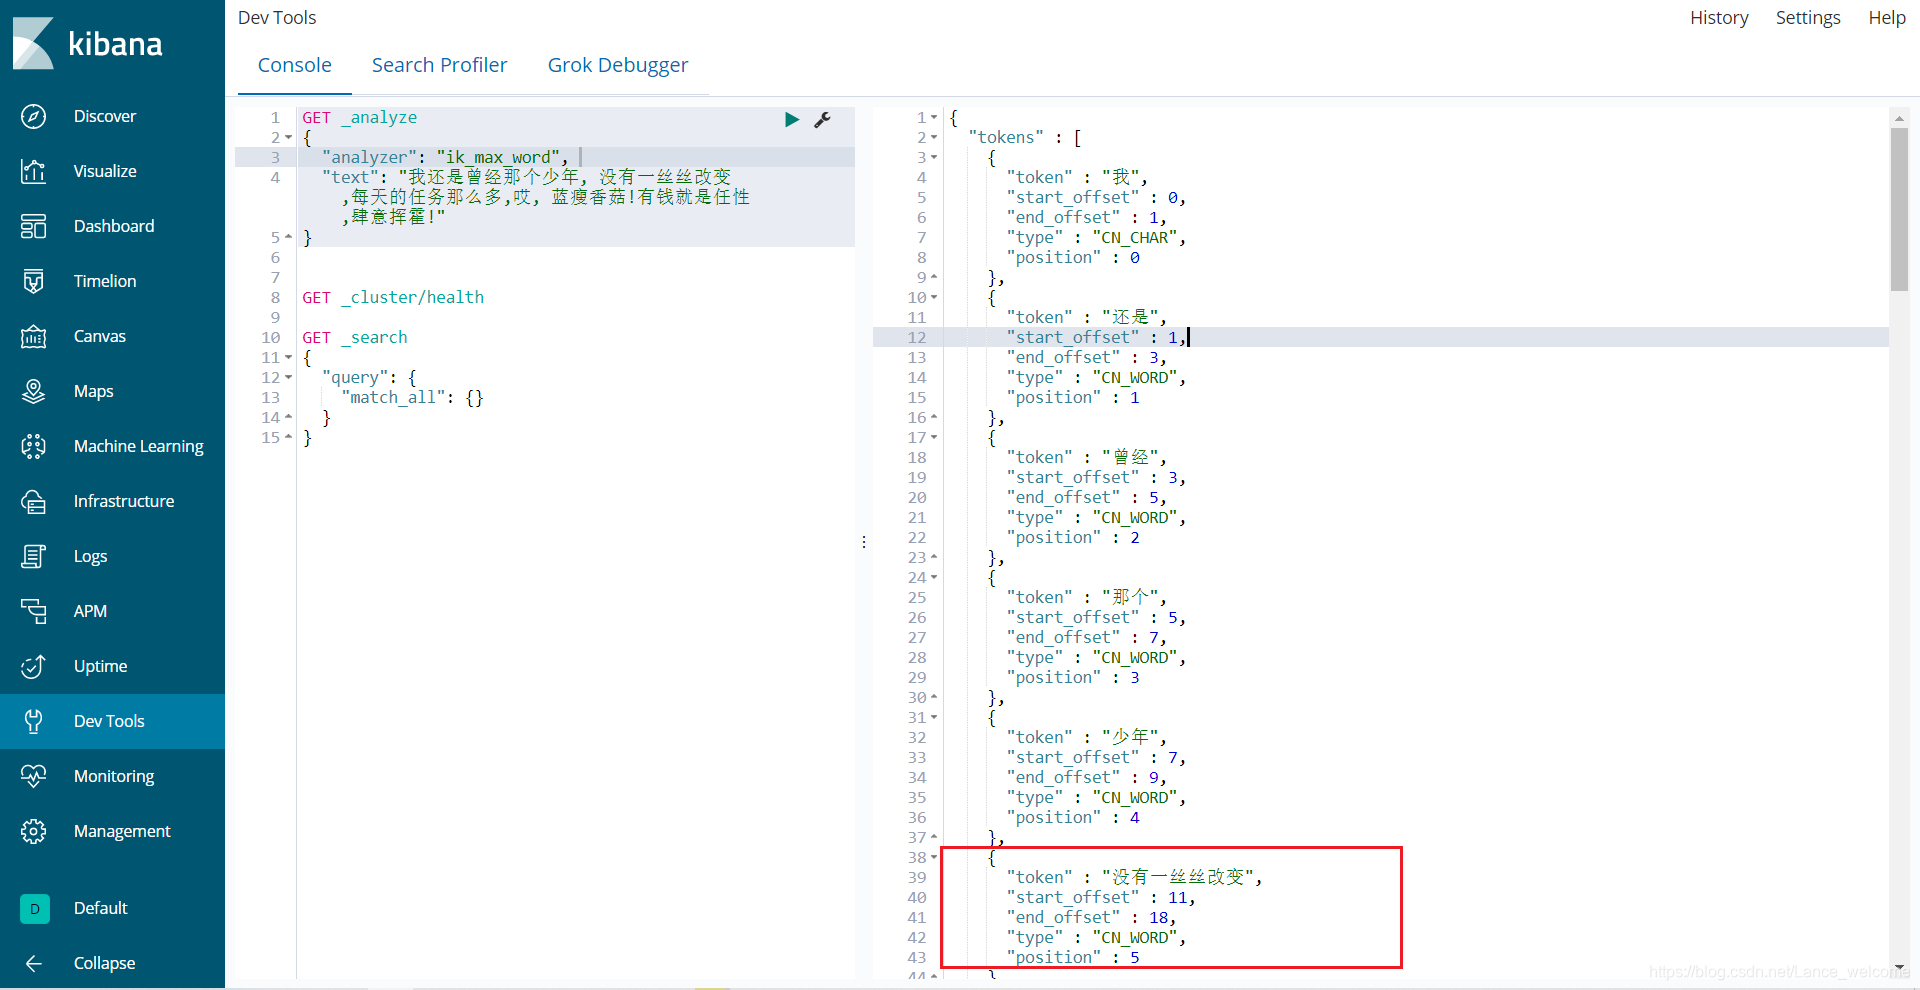Collapse the token object at response line 10
This screenshot has width=1920, height=990.
pos(933,297)
